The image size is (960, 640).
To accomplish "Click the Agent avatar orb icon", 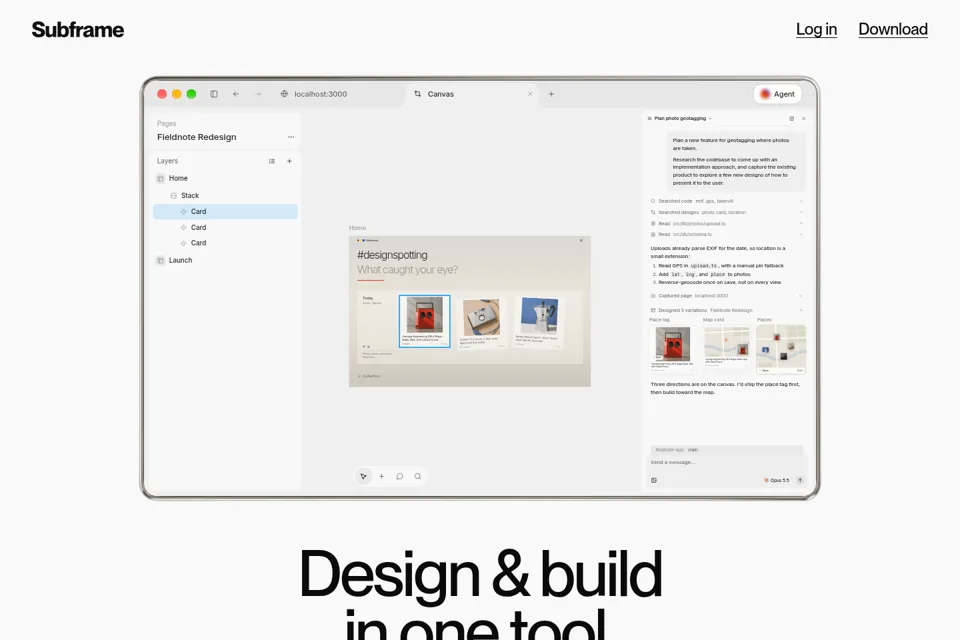I will (765, 94).
